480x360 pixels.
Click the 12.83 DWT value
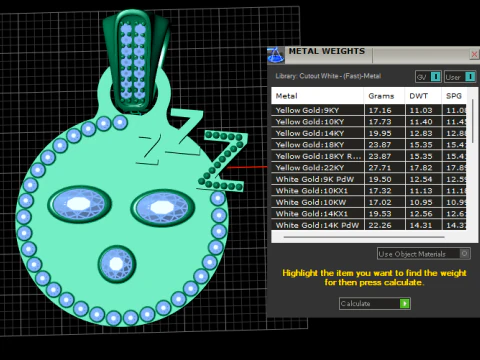[421, 133]
